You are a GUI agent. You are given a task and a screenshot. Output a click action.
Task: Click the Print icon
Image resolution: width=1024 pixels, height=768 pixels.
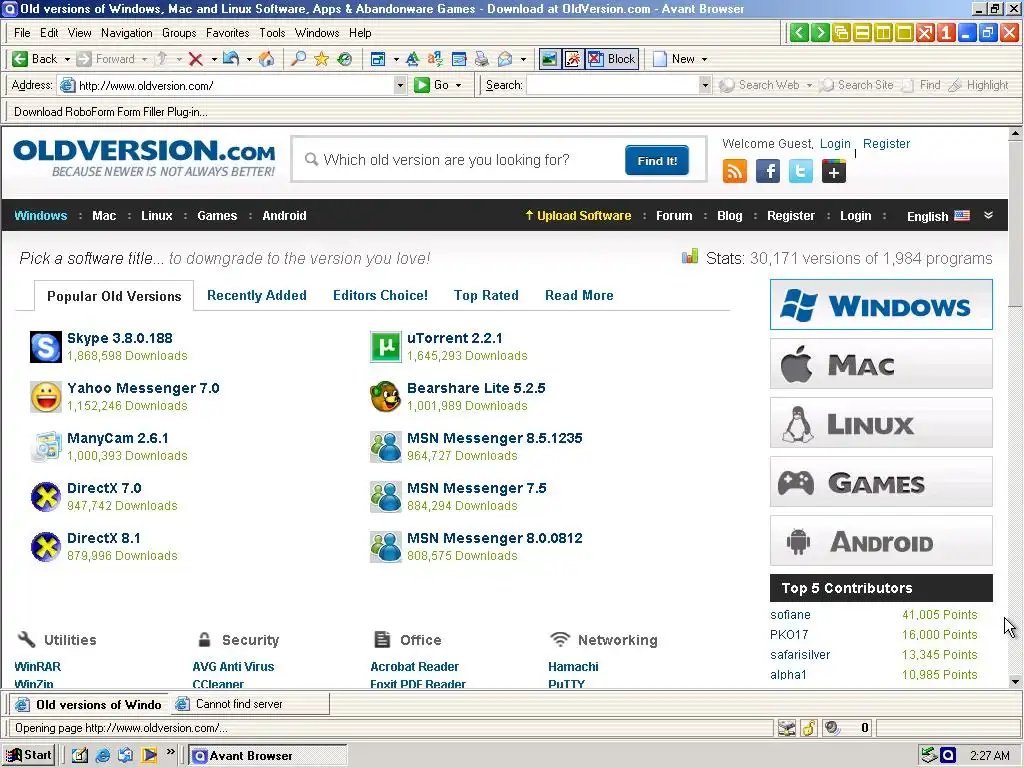[481, 59]
